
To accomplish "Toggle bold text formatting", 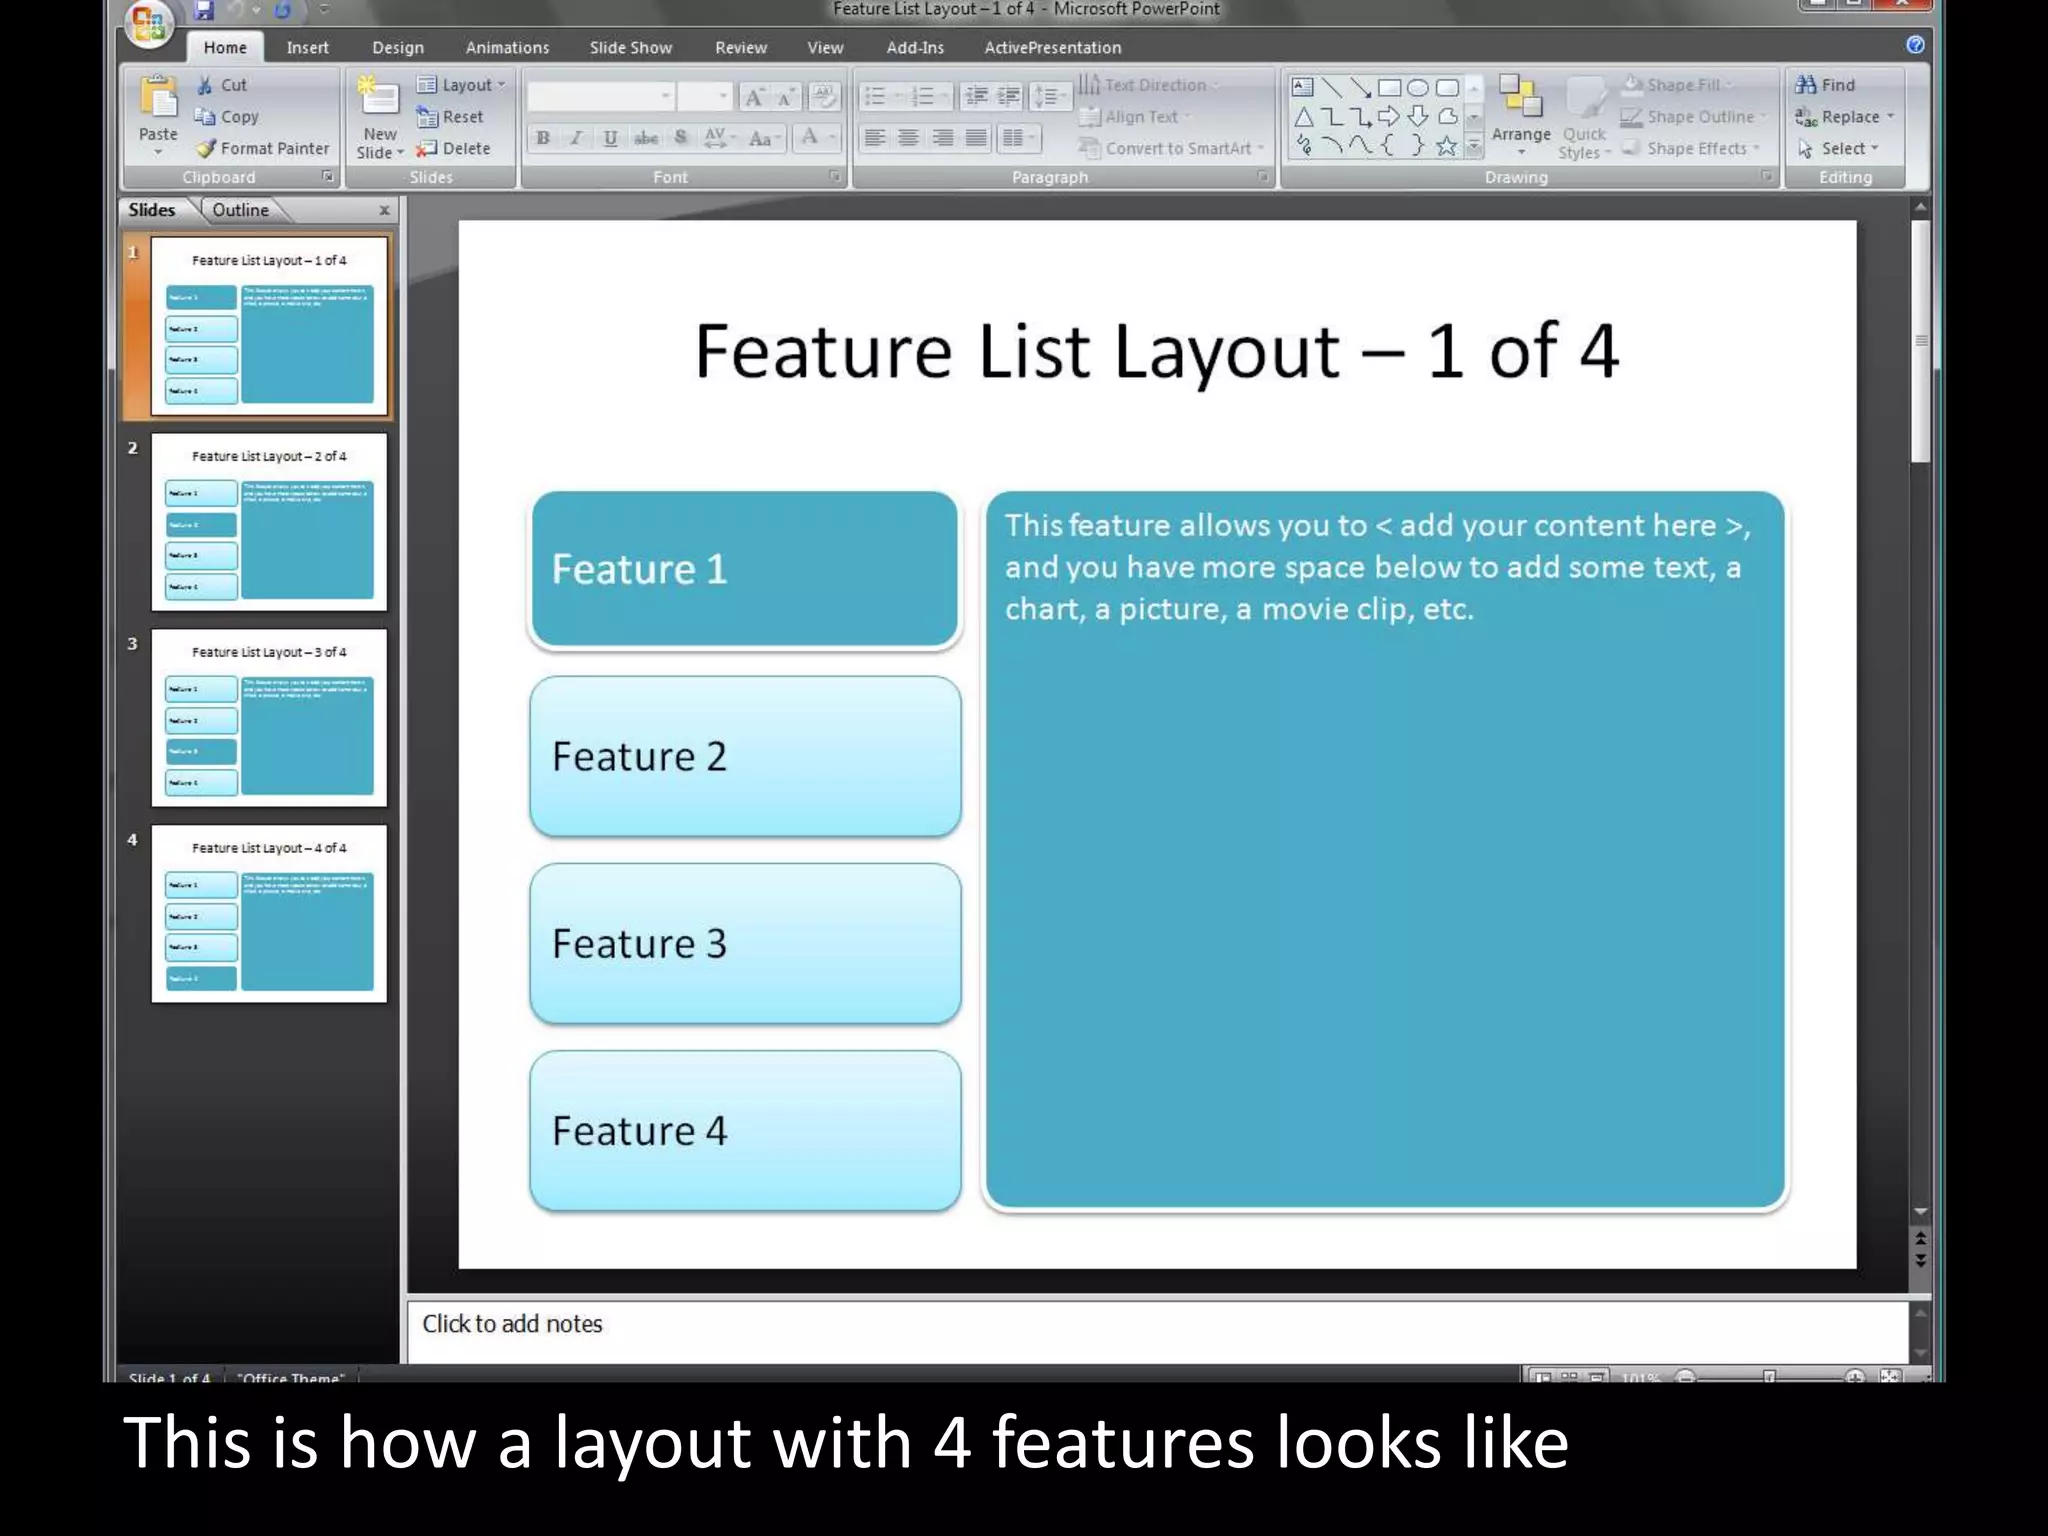I will [x=543, y=138].
